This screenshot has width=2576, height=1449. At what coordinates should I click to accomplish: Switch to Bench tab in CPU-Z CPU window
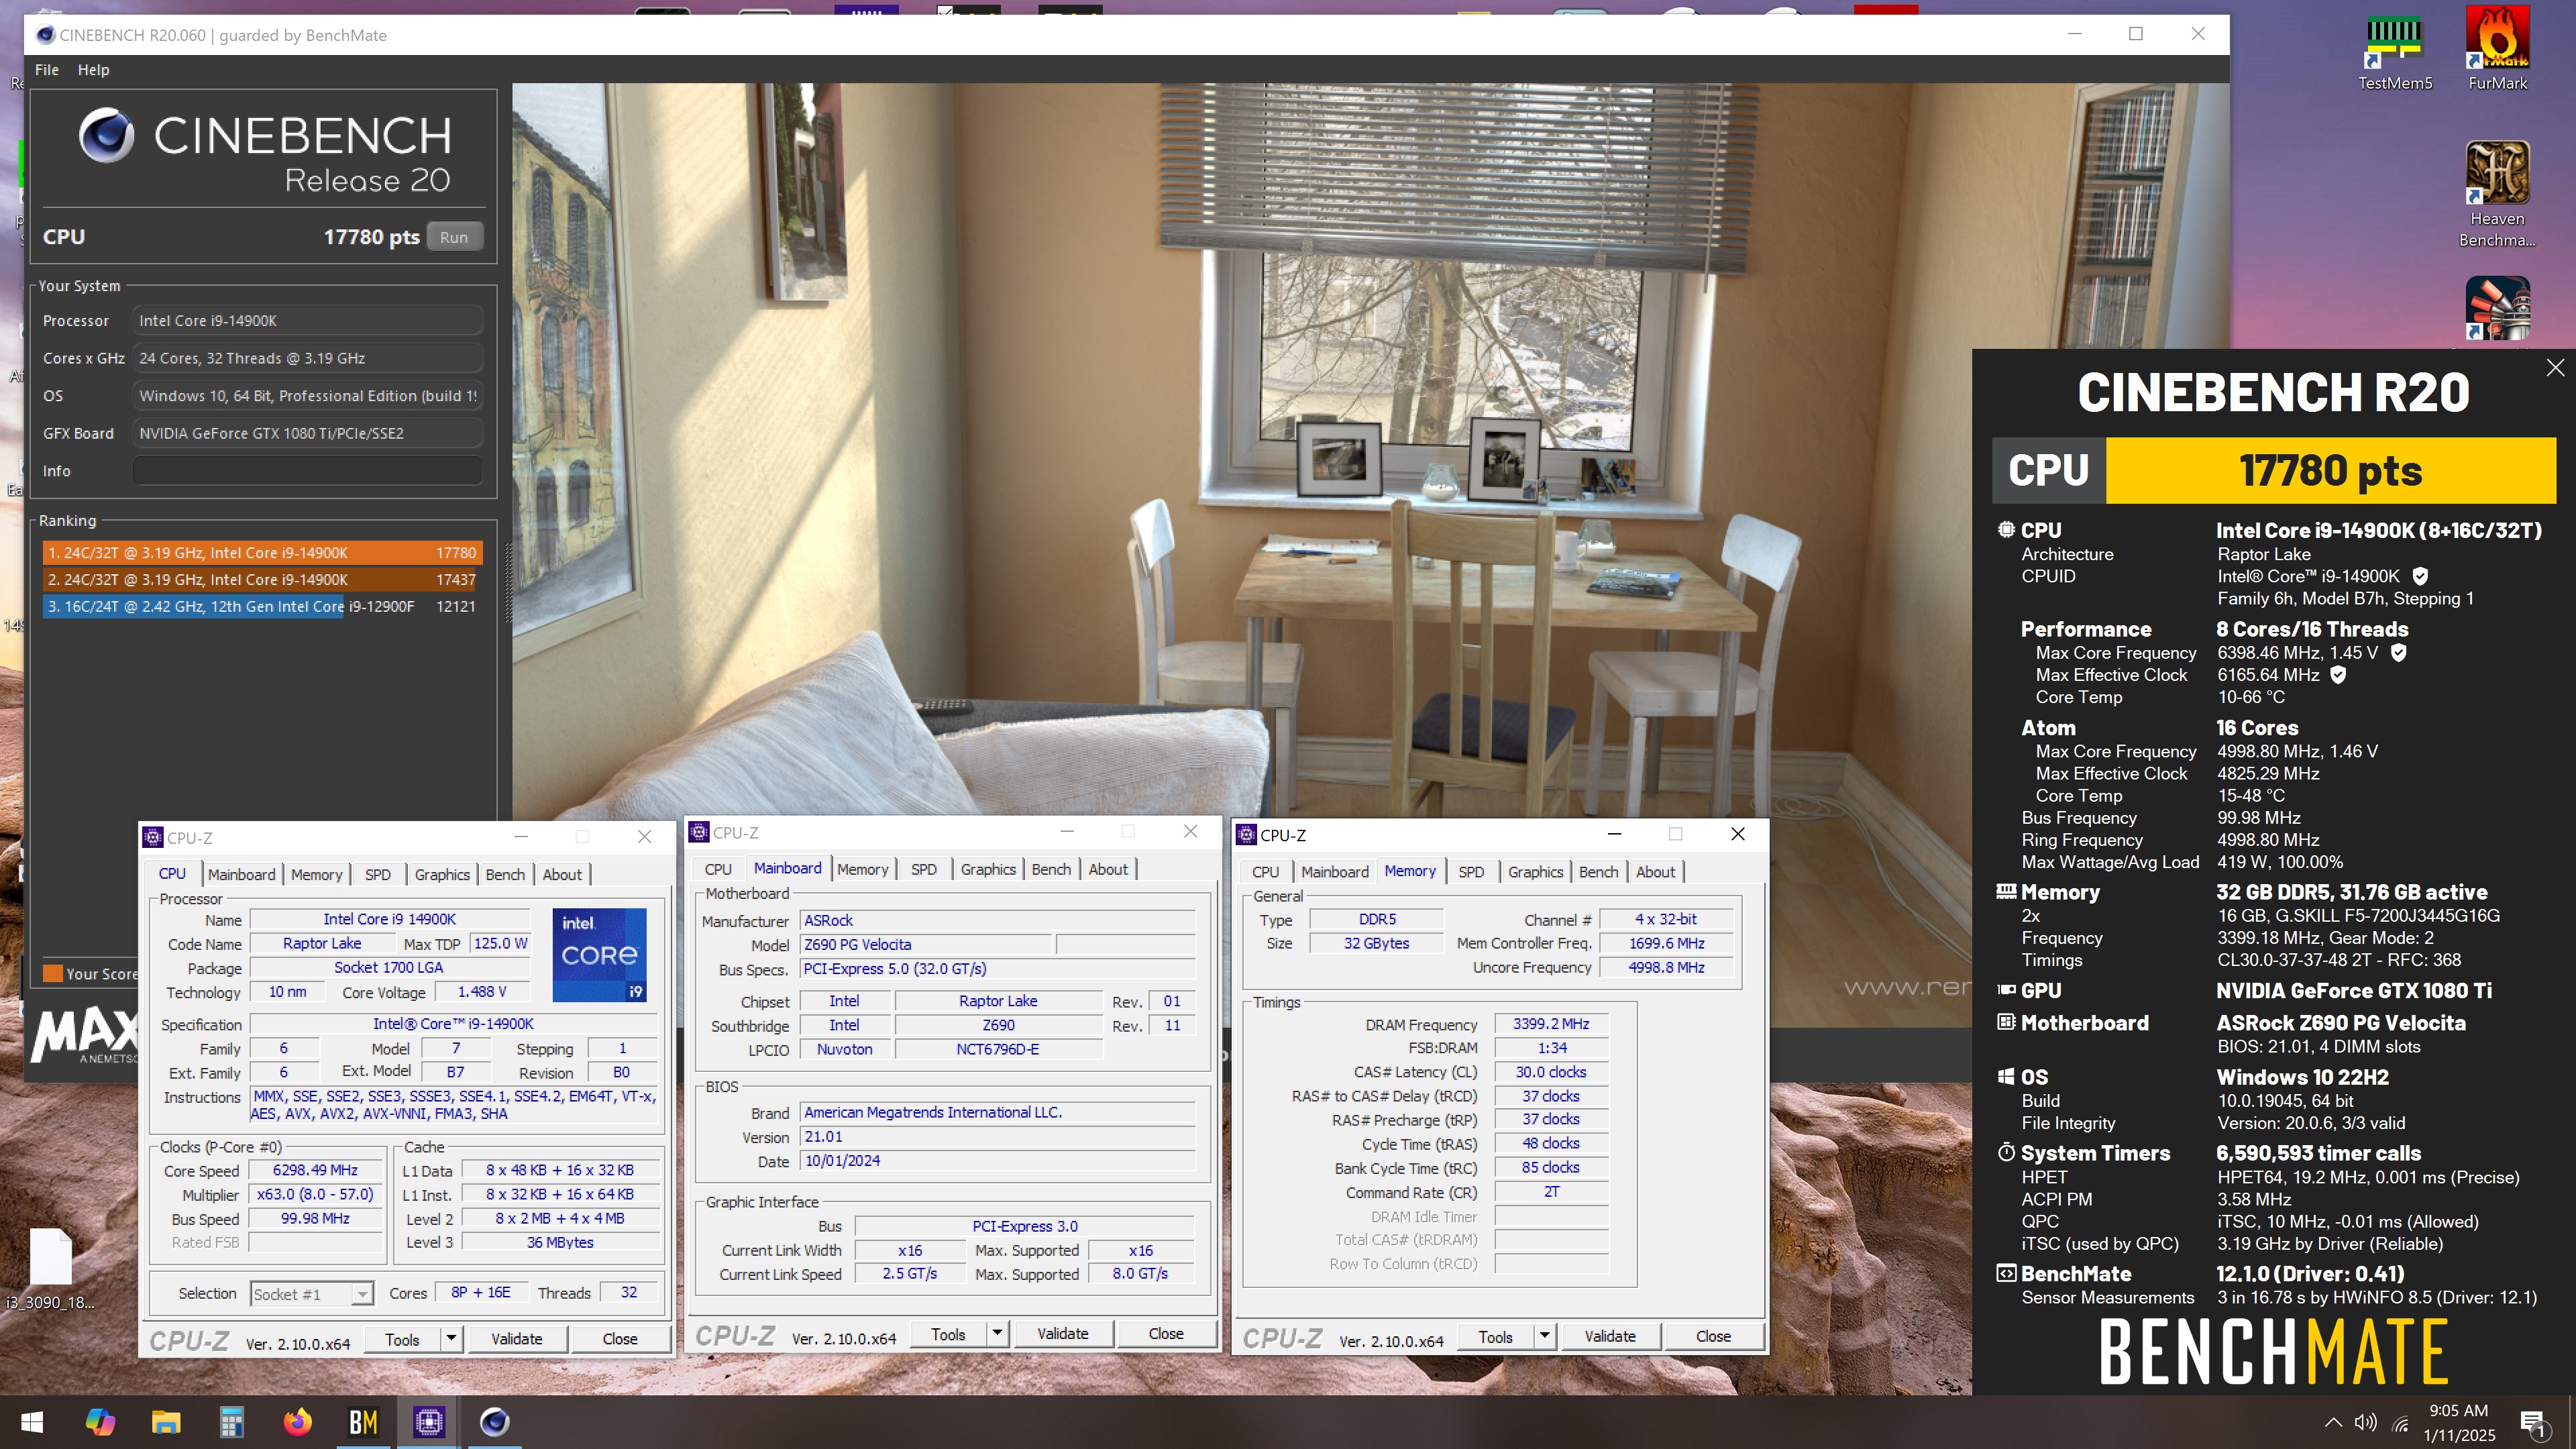(505, 874)
